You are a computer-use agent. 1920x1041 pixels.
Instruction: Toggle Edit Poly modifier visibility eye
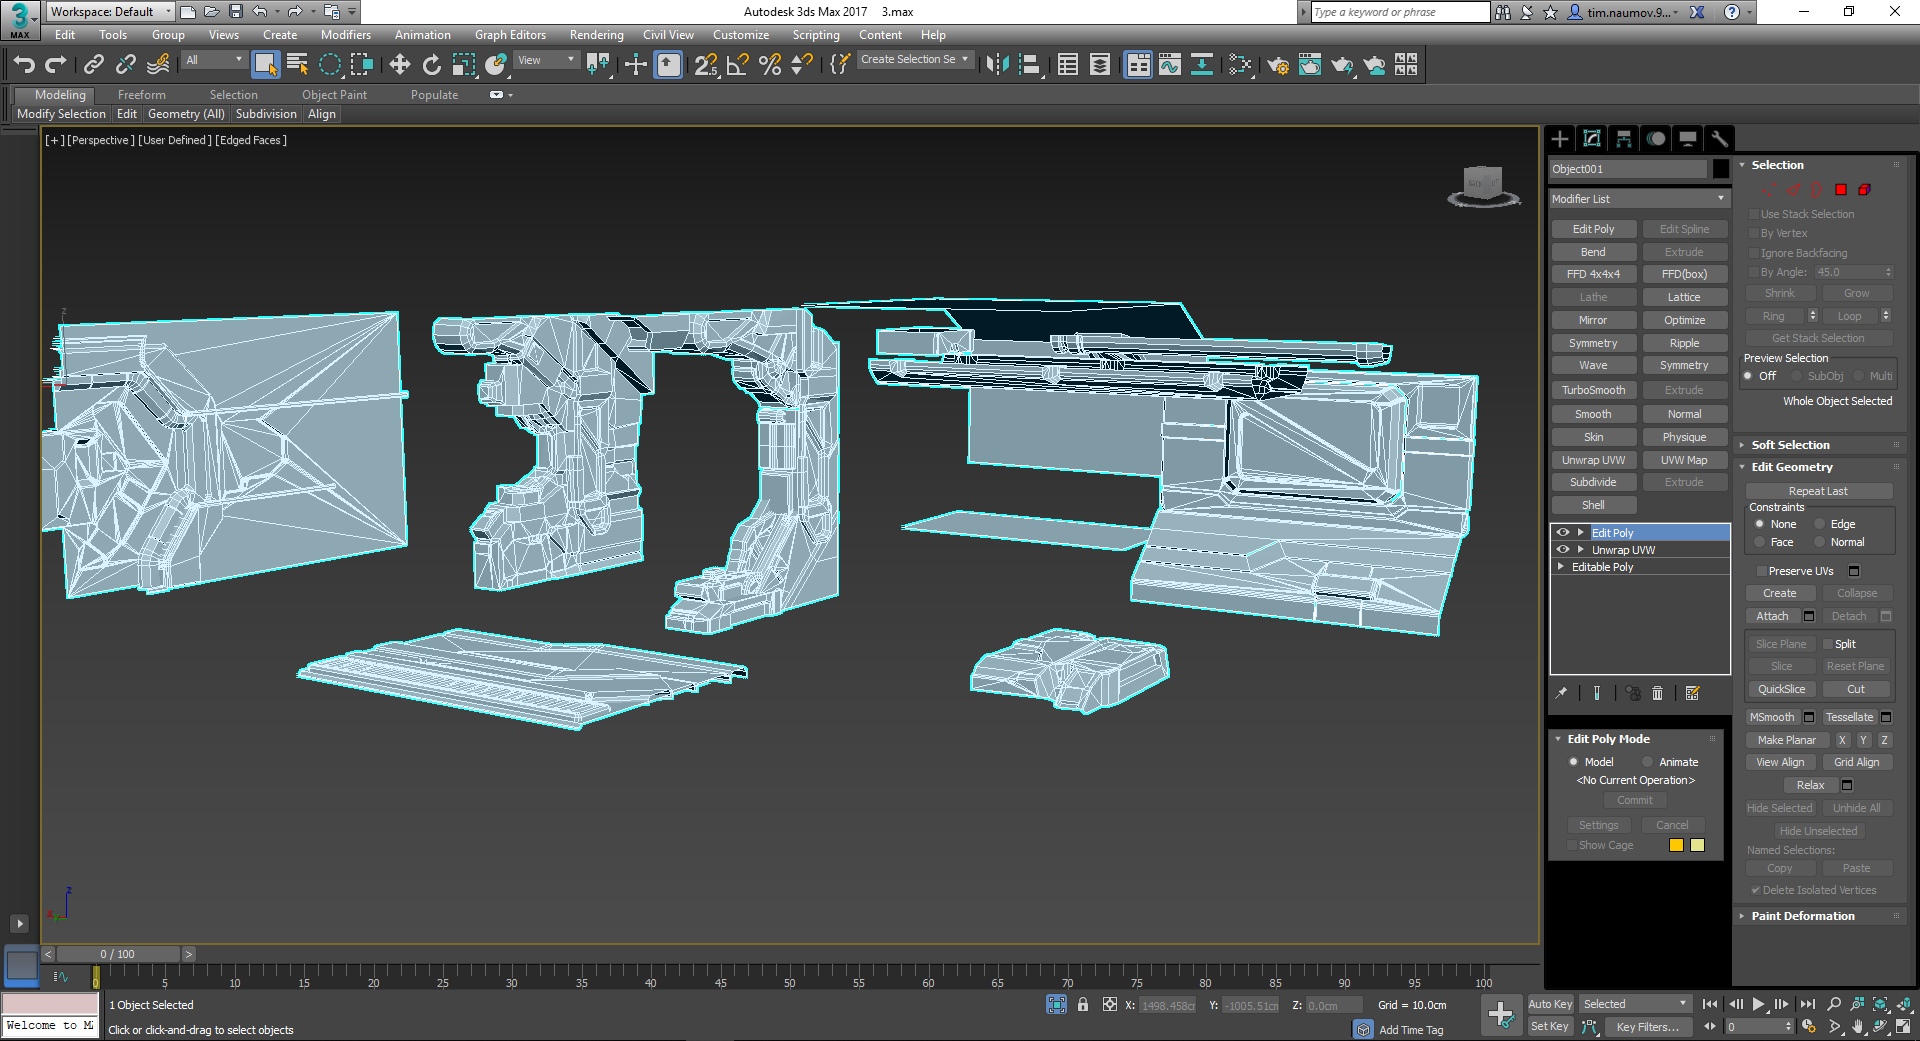[x=1562, y=533]
